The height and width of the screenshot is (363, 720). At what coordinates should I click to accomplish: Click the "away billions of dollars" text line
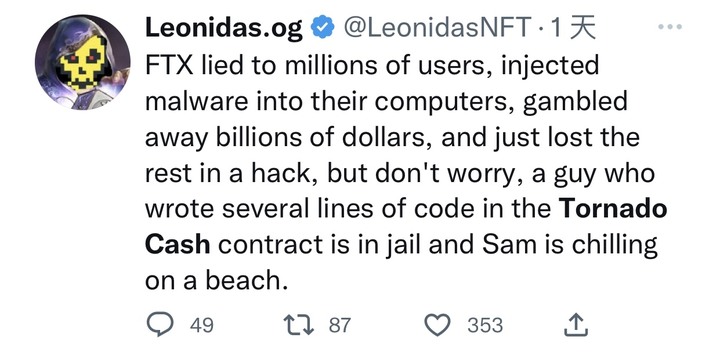click(x=392, y=137)
